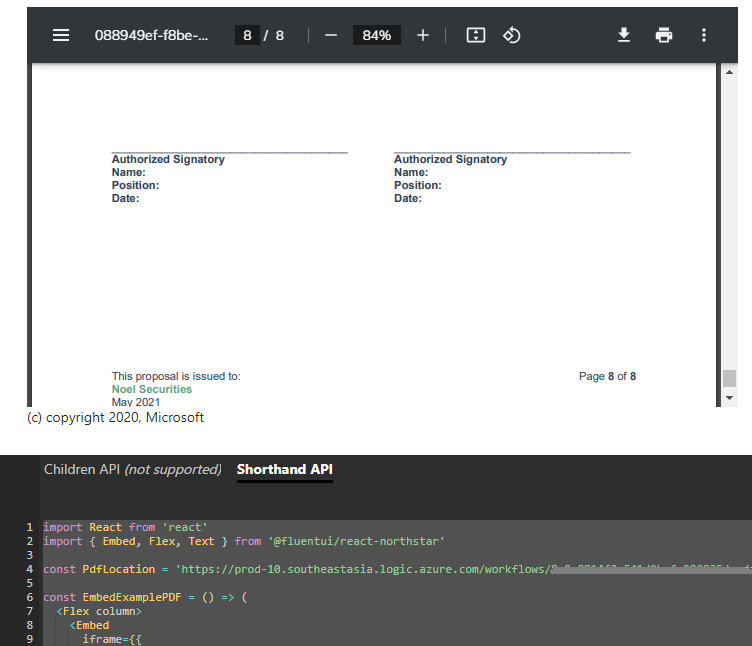752x646 pixels.
Task: Click the 84% zoom level field
Action: click(376, 35)
